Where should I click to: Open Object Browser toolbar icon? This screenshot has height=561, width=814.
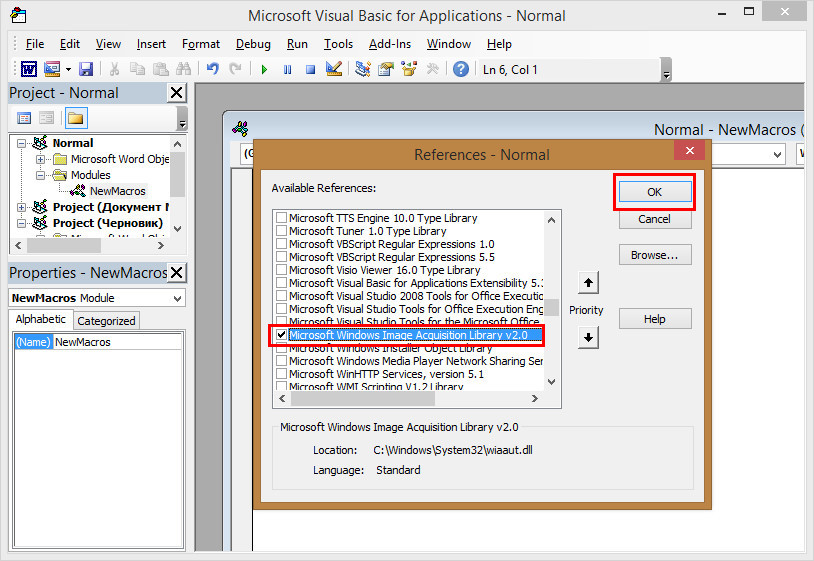409,69
